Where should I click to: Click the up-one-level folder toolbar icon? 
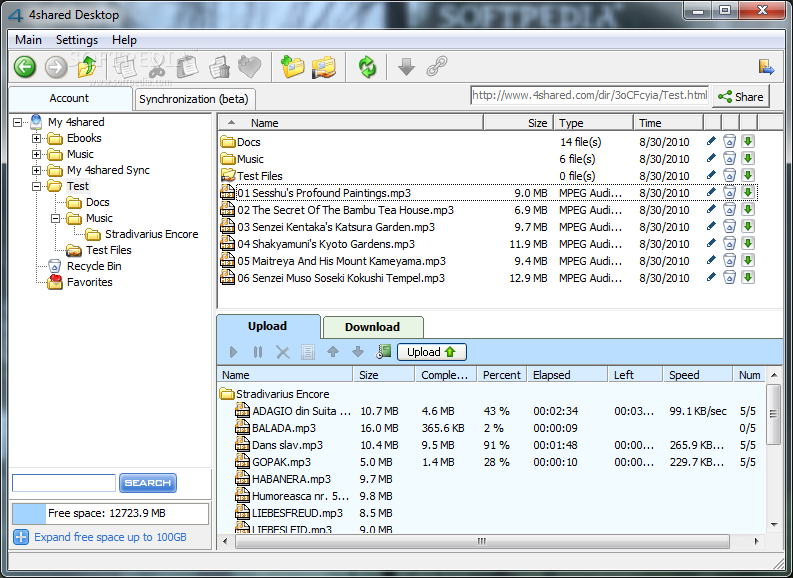point(88,67)
